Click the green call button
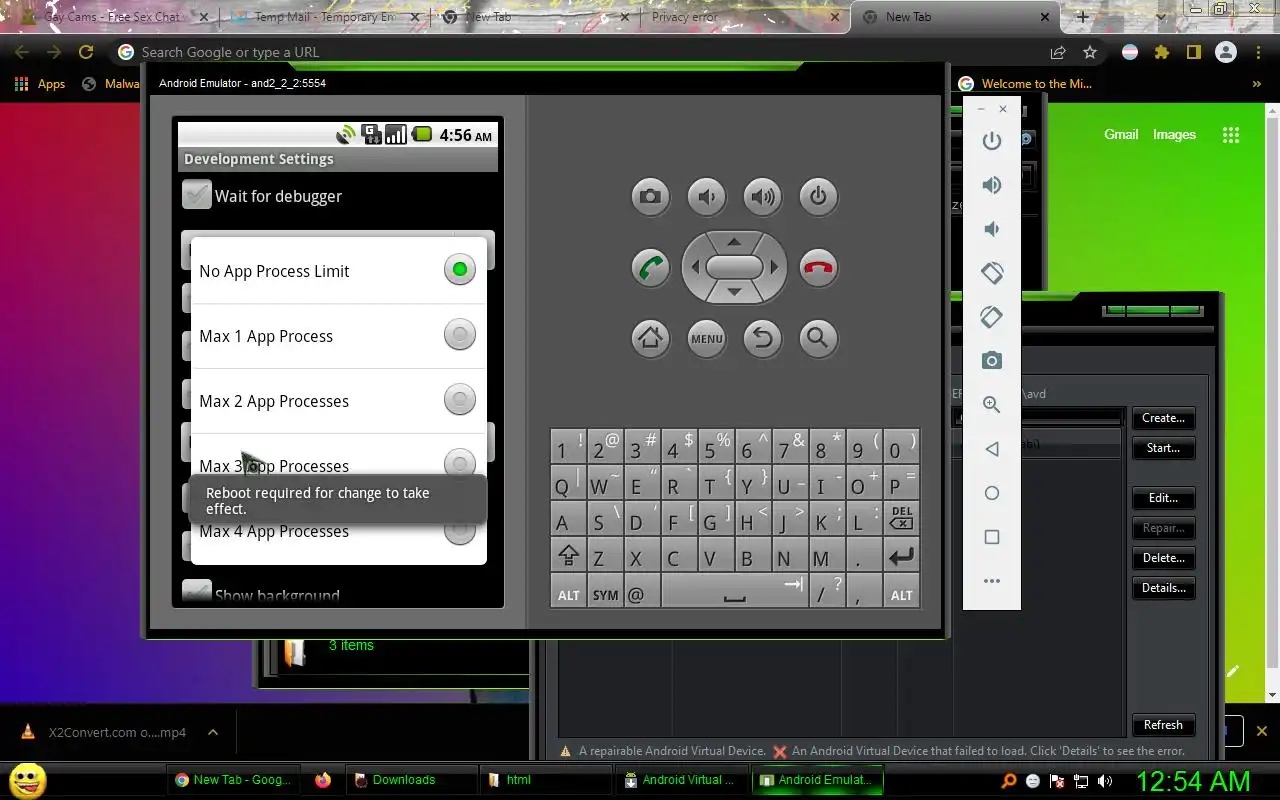1280x800 pixels. coord(650,268)
